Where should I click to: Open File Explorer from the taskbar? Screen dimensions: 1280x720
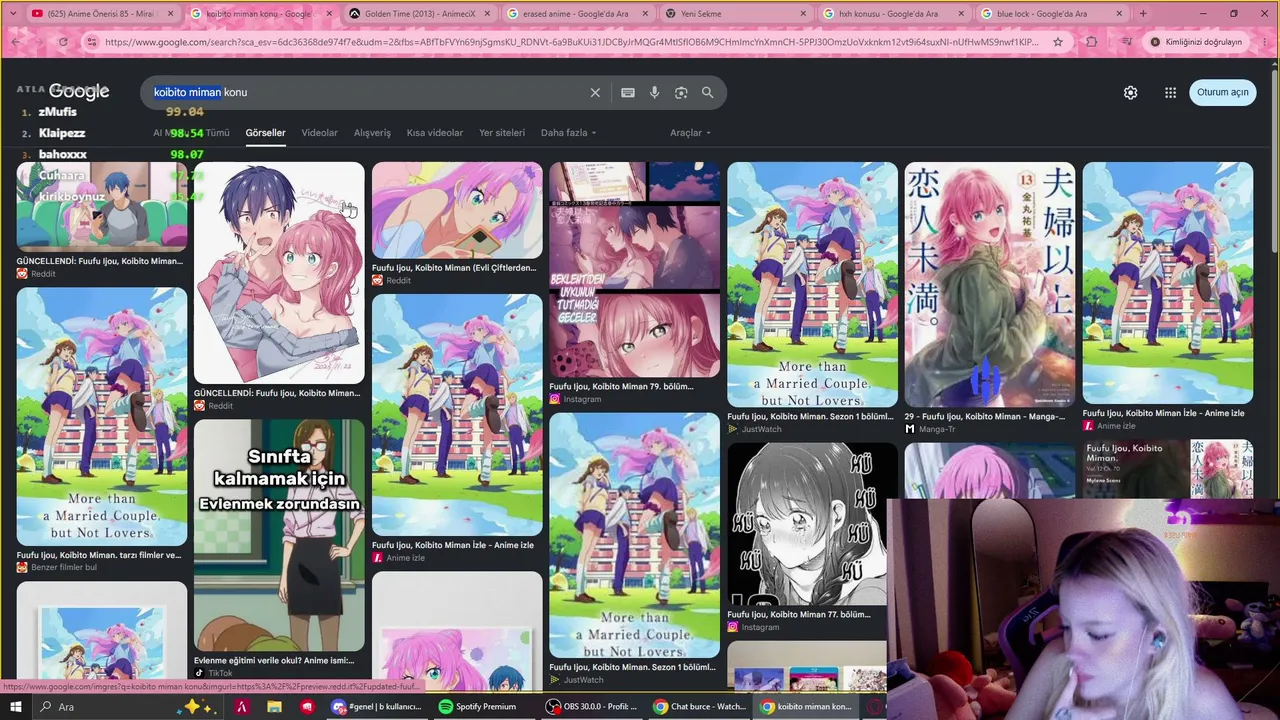pos(274,707)
